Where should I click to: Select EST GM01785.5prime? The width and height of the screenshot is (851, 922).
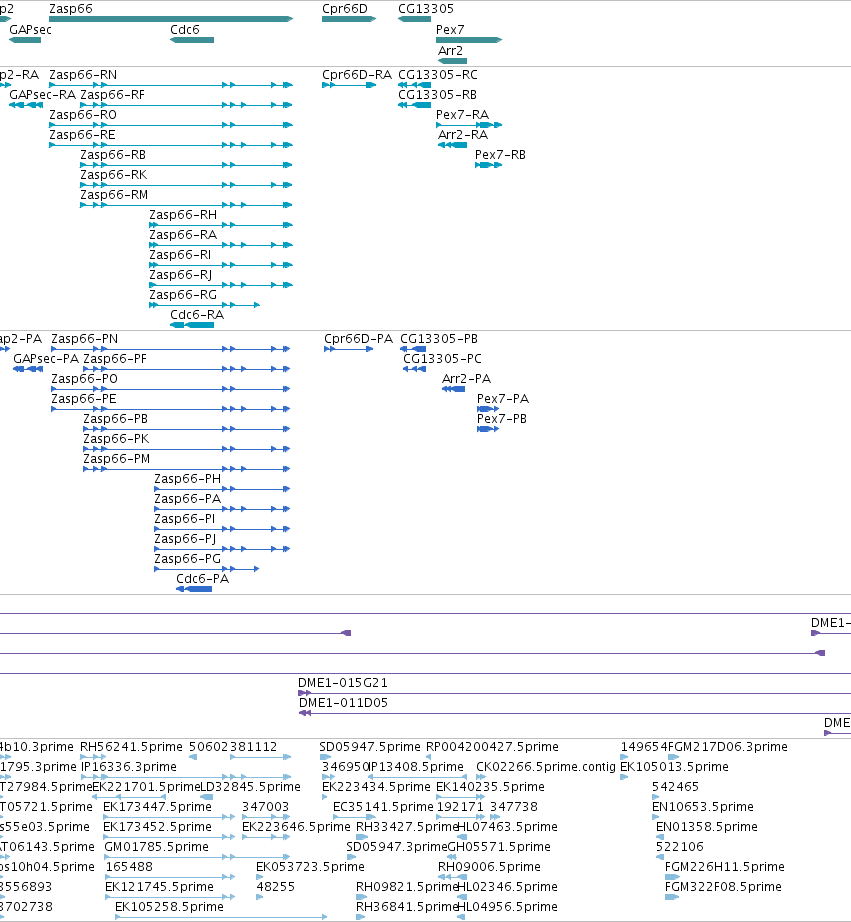click(x=156, y=847)
